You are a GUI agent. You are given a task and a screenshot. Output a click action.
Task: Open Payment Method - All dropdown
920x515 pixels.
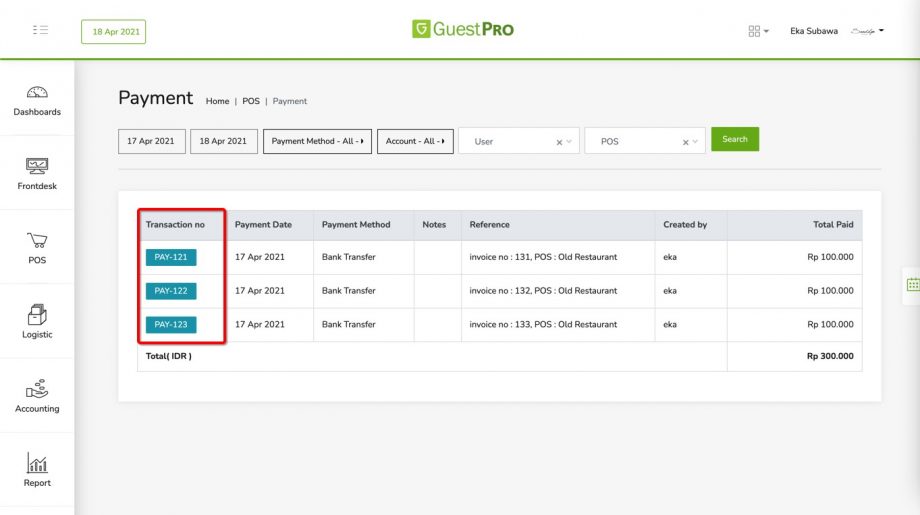point(317,141)
